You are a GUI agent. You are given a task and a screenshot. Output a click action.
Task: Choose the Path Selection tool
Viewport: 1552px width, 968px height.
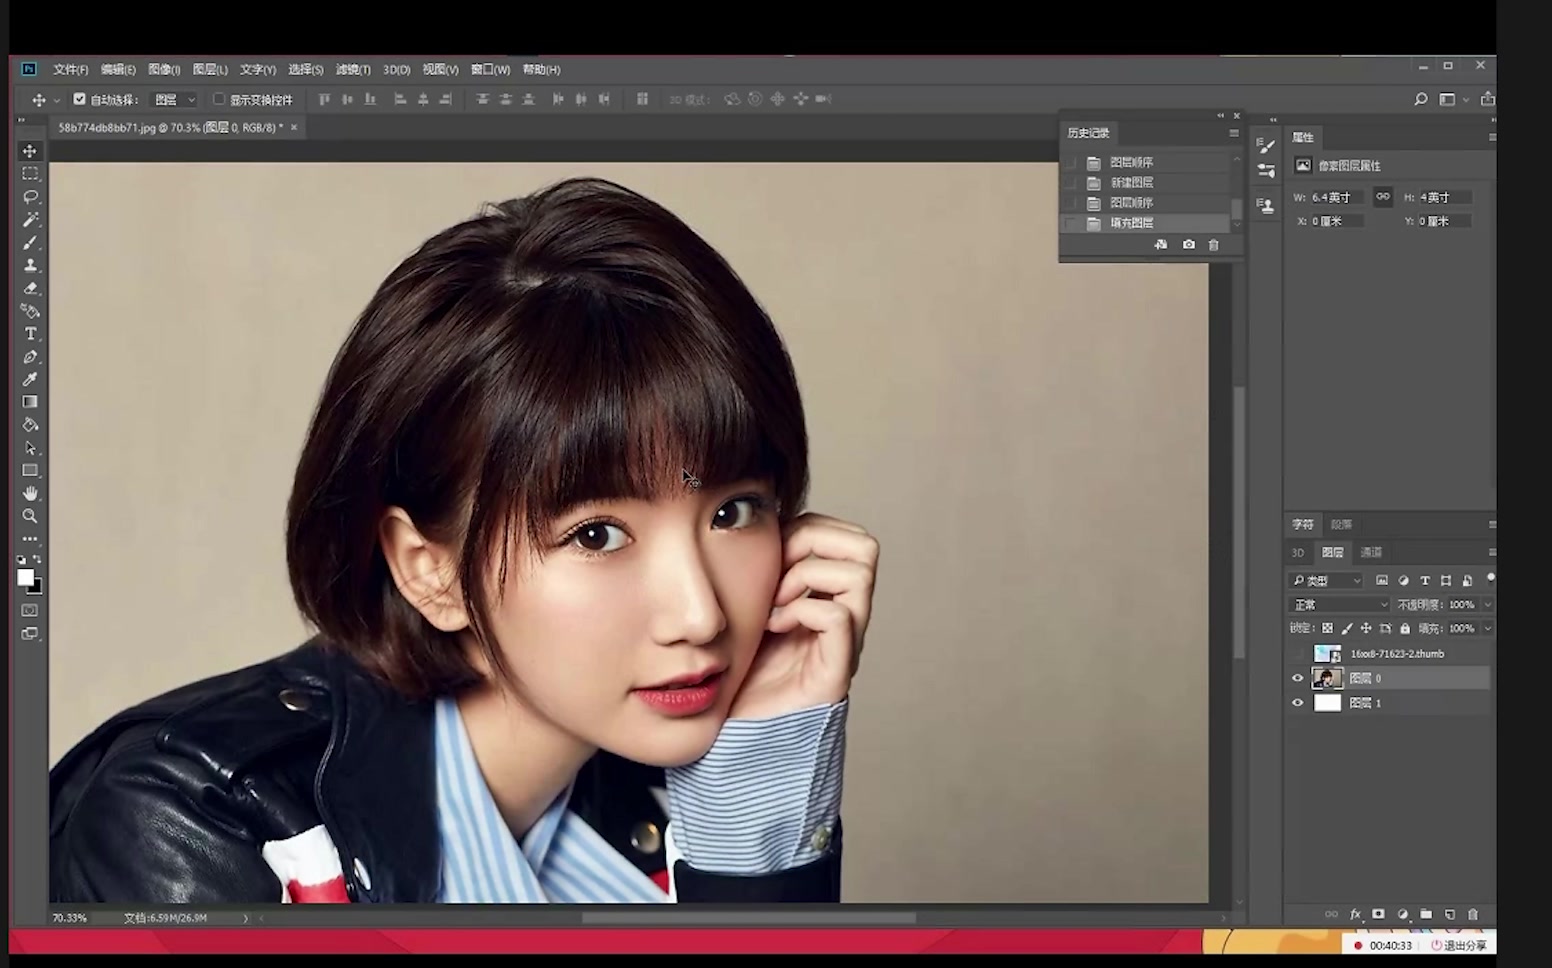pyautogui.click(x=30, y=448)
